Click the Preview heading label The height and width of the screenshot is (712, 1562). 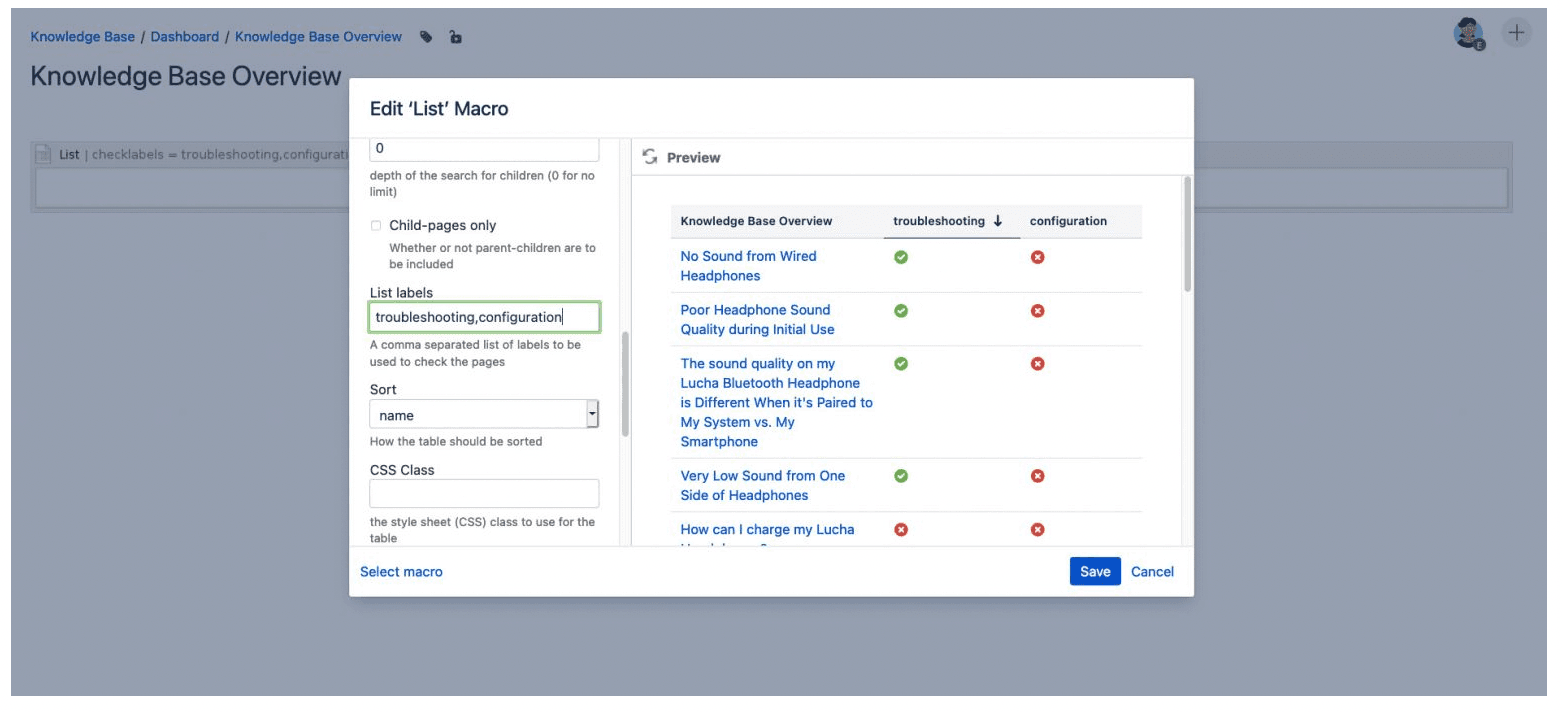693,158
